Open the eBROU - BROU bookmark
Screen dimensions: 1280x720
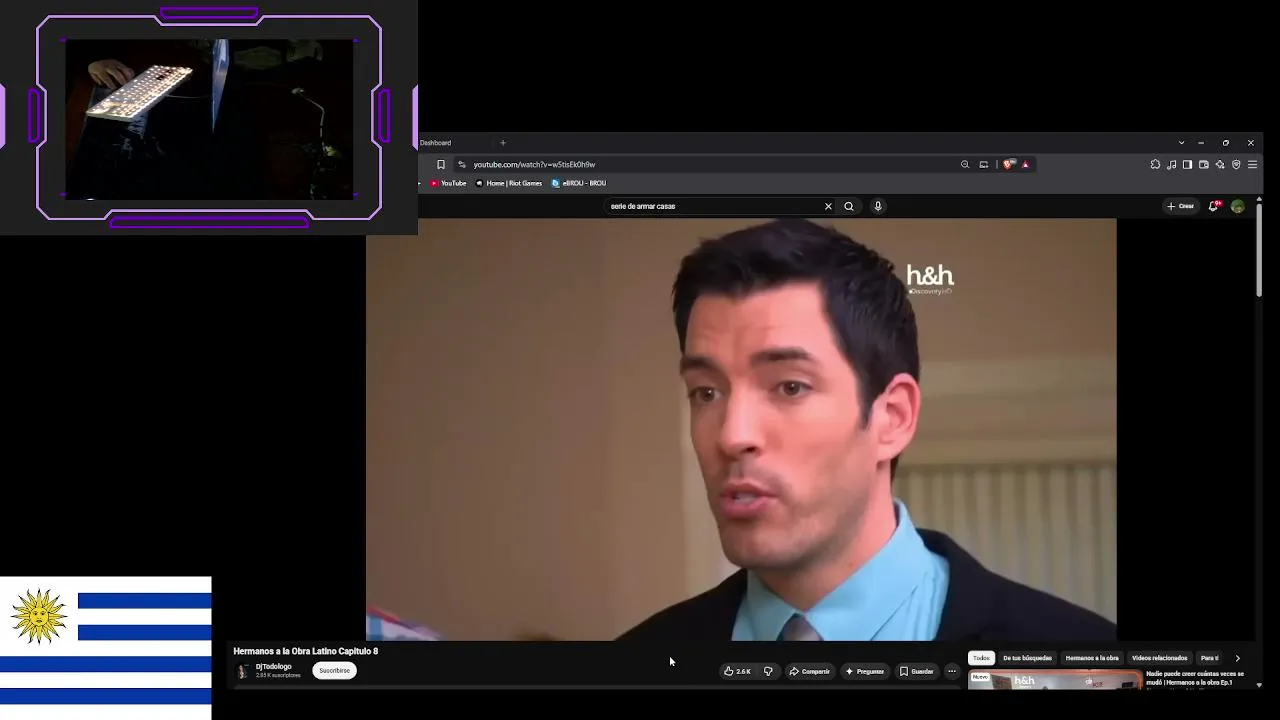(579, 183)
